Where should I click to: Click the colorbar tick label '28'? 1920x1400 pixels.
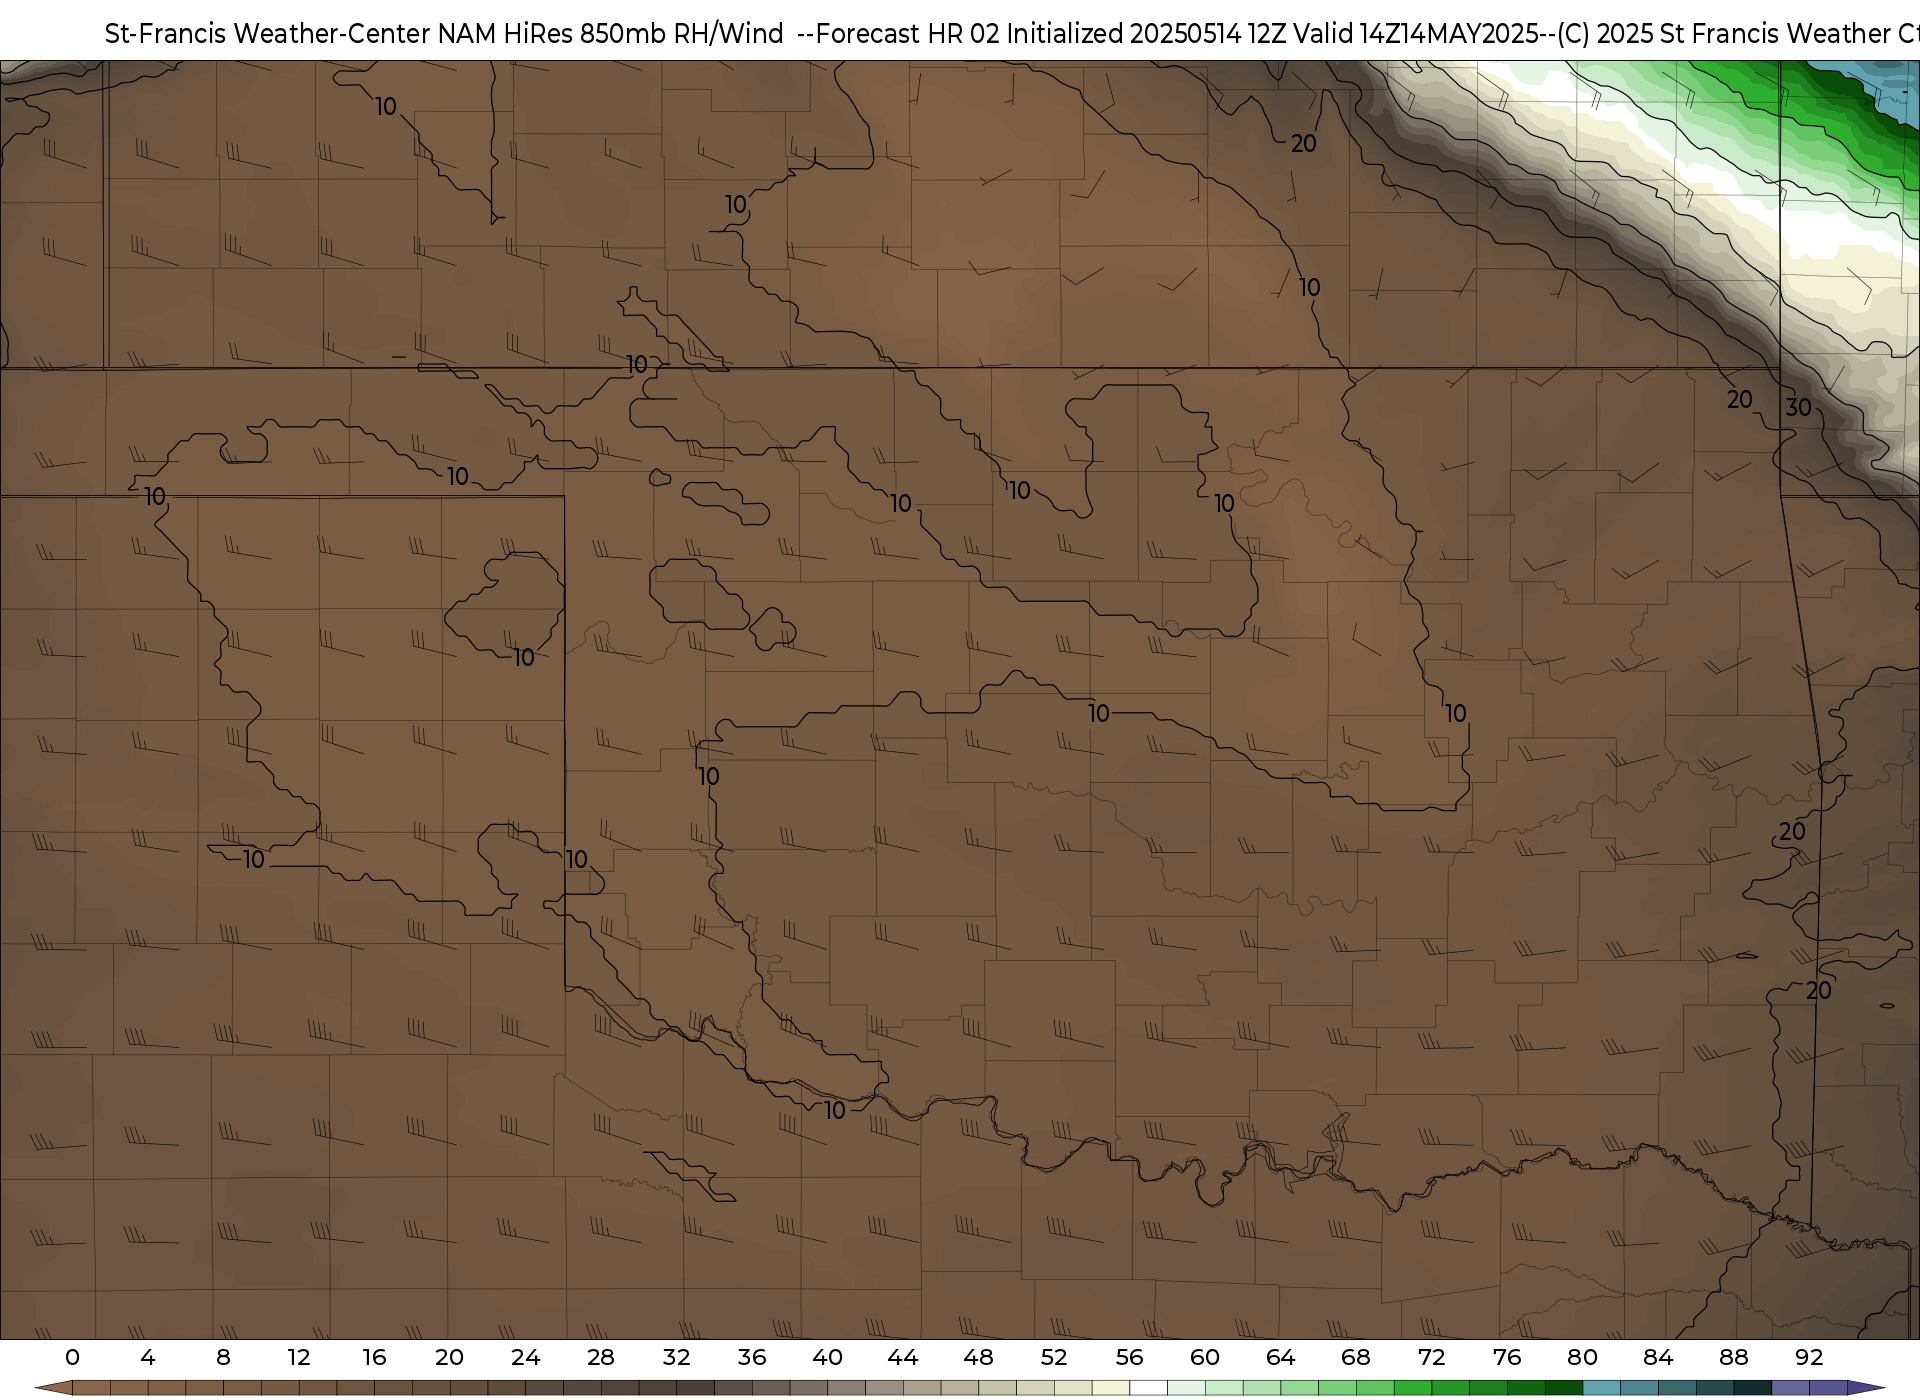click(601, 1357)
